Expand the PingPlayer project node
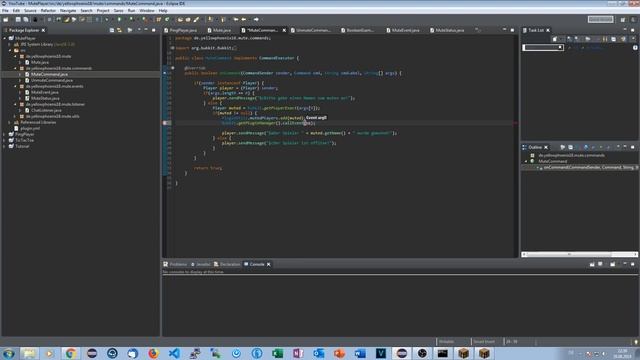640x360 pixels. point(4,134)
